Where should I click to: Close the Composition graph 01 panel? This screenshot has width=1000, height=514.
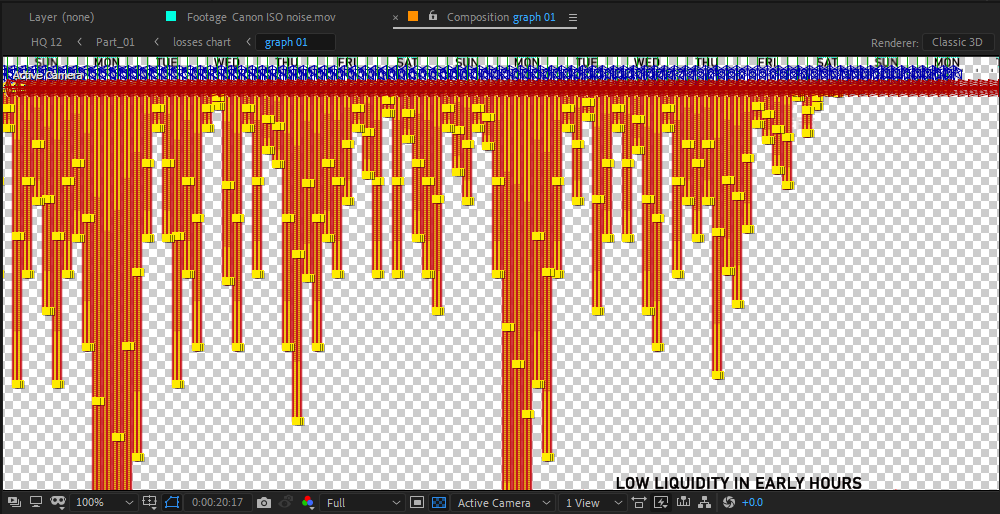[x=395, y=17]
